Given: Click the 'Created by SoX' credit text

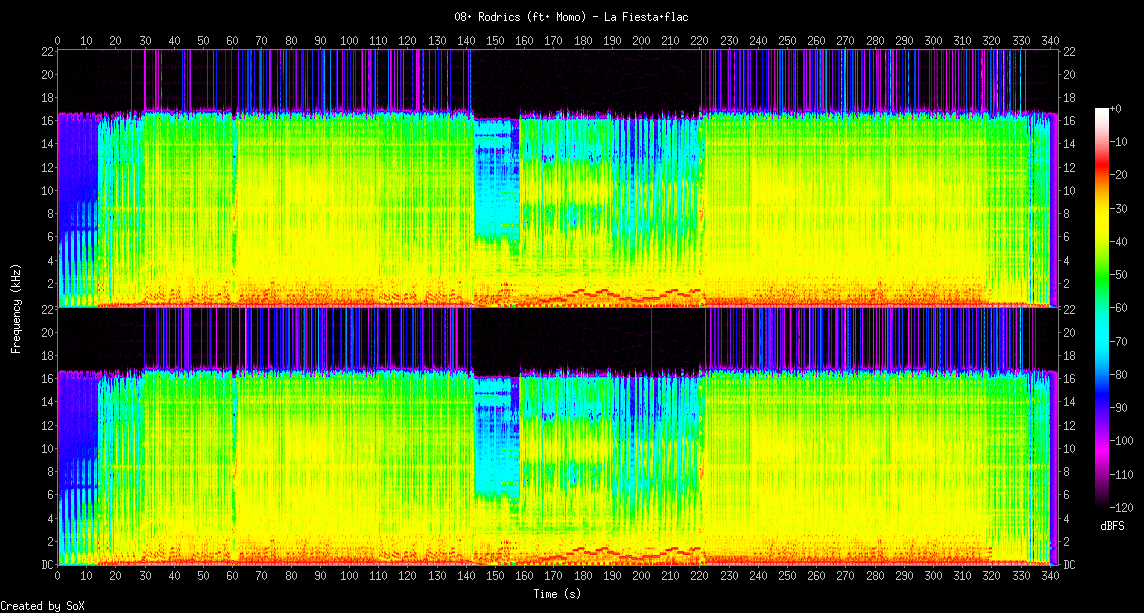Looking at the screenshot, I should [x=34, y=606].
